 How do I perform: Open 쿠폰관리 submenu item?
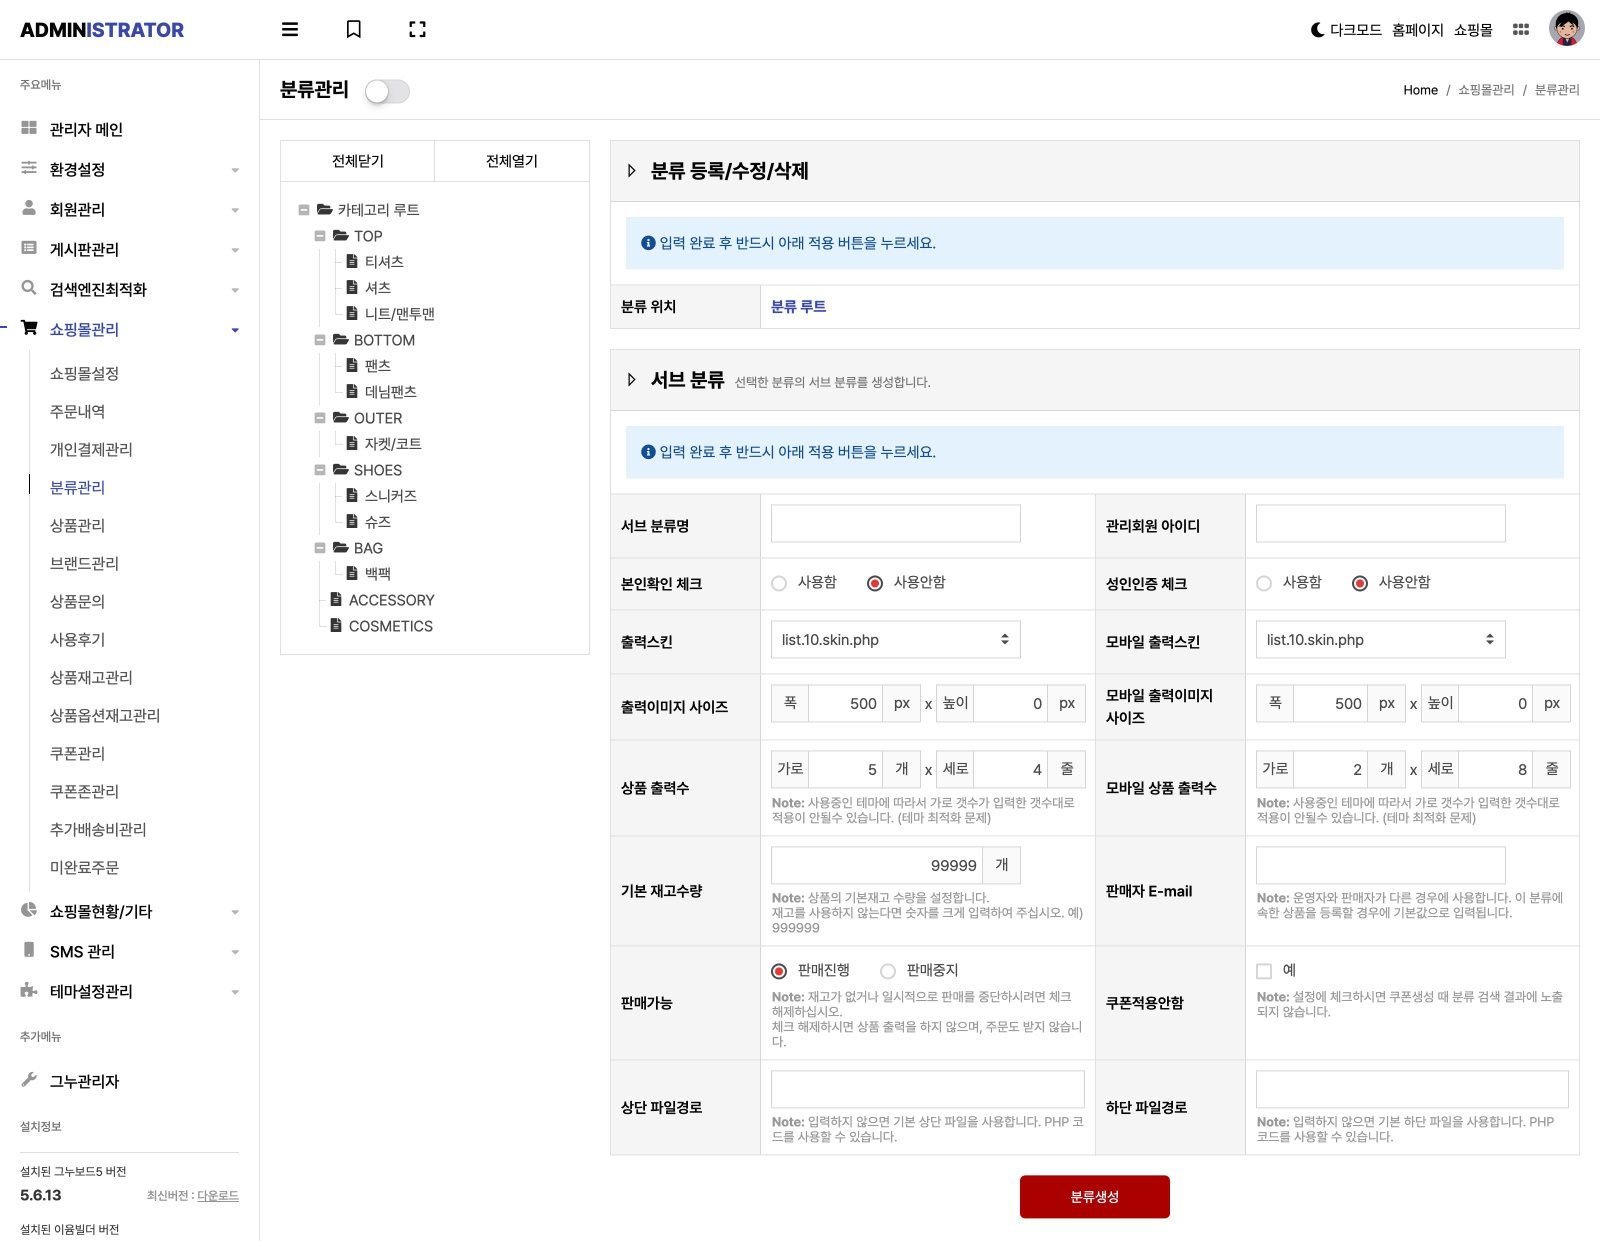77,753
